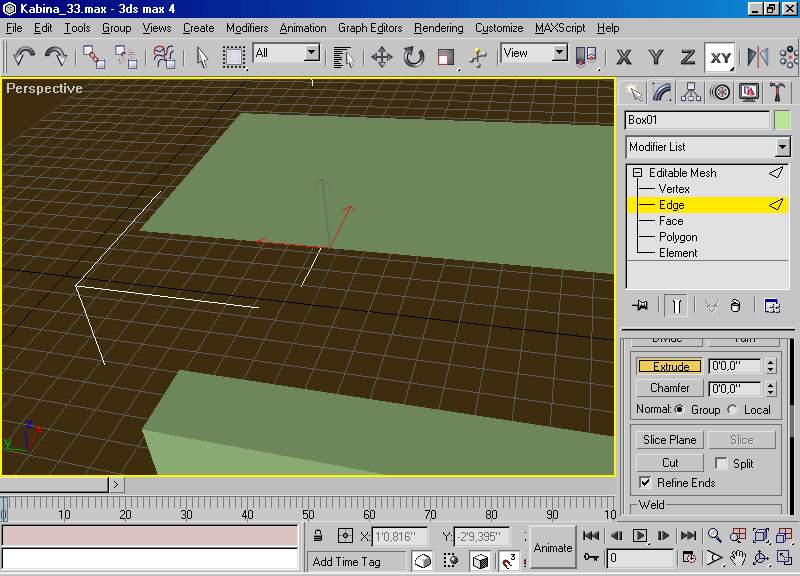Open the Hierarchy command panel tab
This screenshot has width=800, height=576.
coord(691,92)
